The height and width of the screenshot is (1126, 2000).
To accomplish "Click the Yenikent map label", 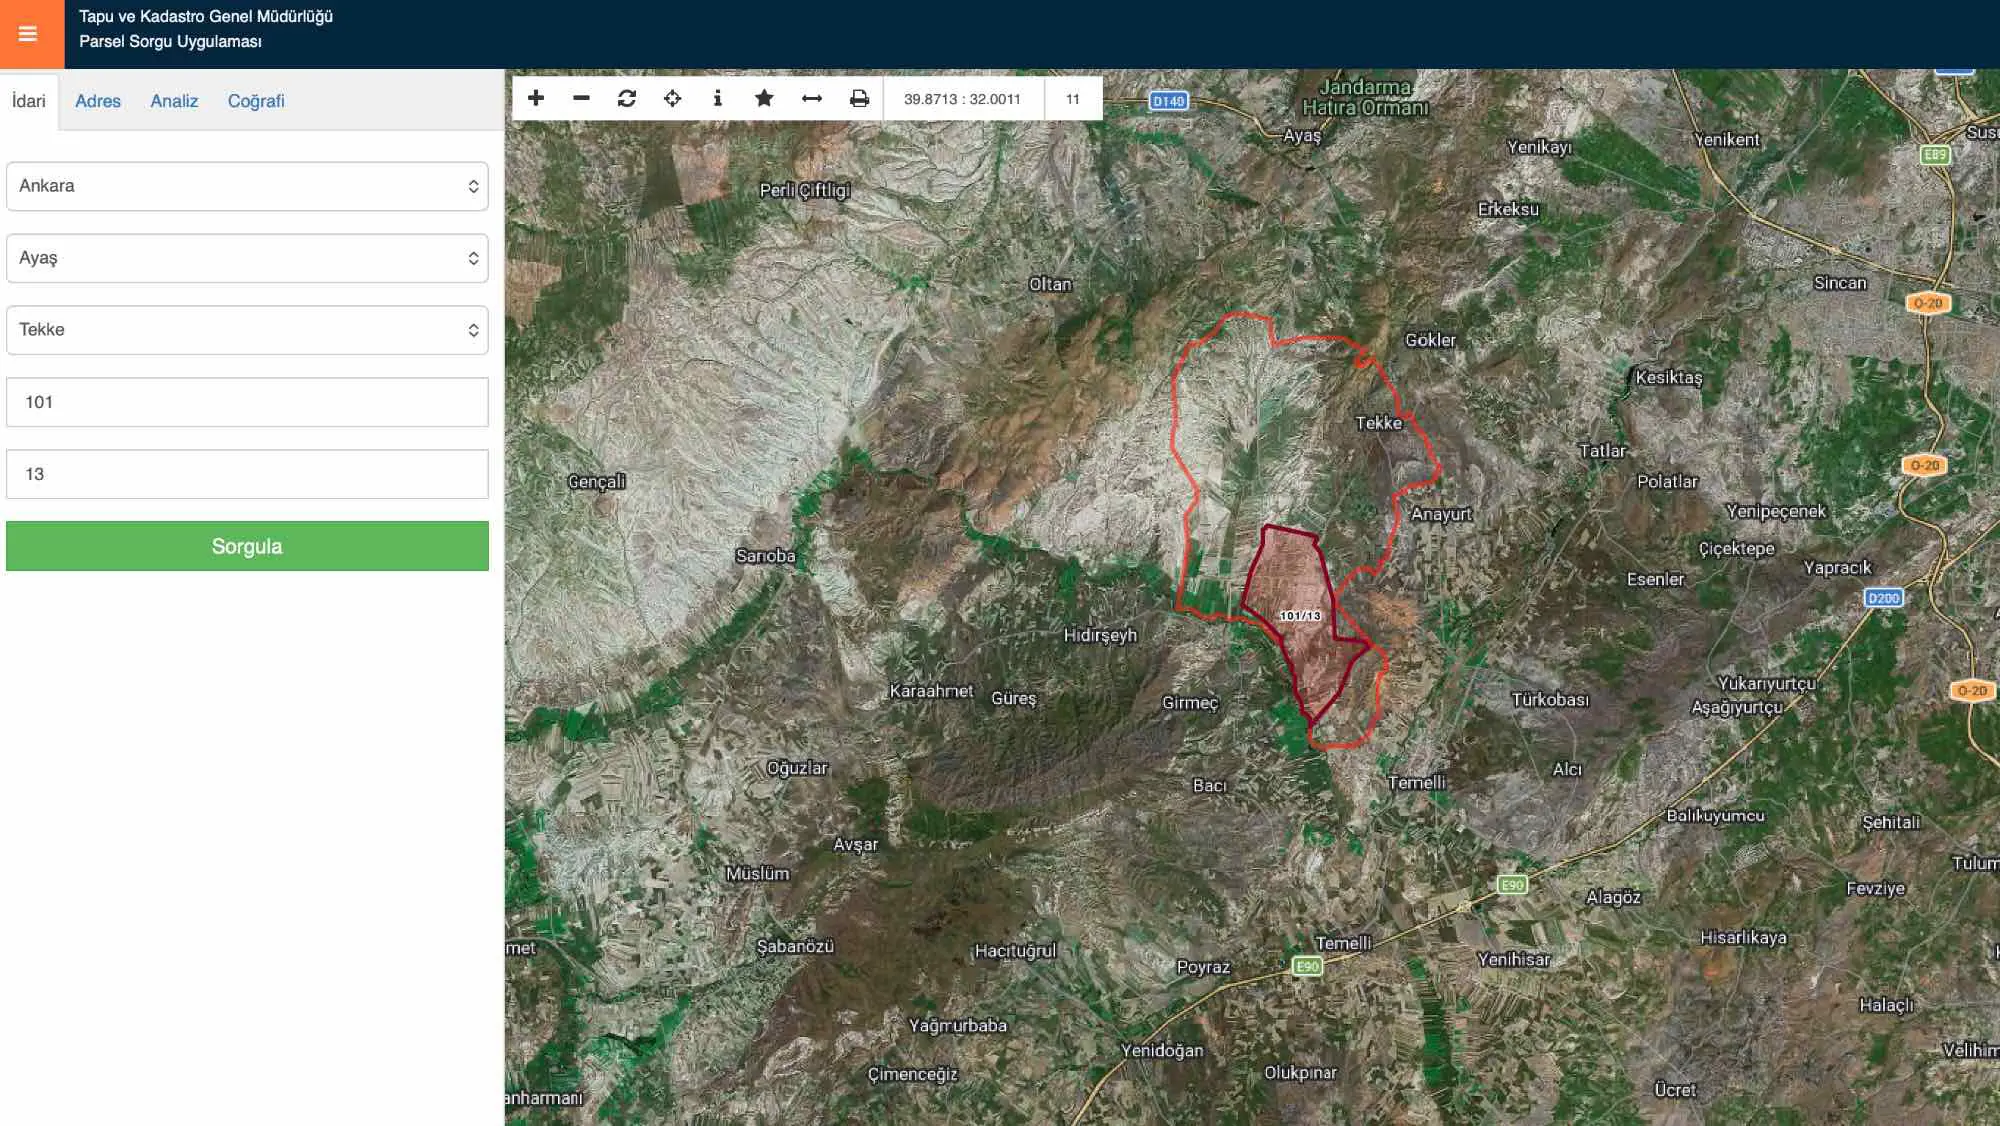I will [x=1727, y=140].
